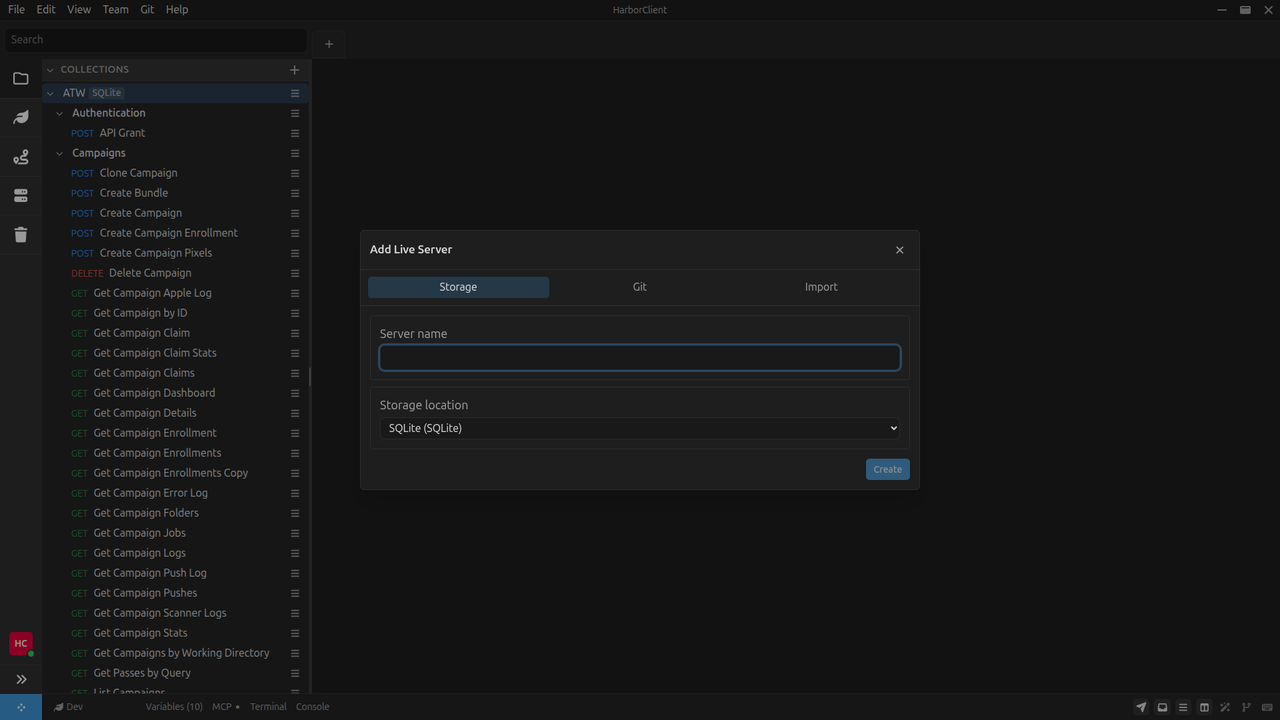Focus the Server name input field
Viewport: 1280px width, 720px height.
640,358
